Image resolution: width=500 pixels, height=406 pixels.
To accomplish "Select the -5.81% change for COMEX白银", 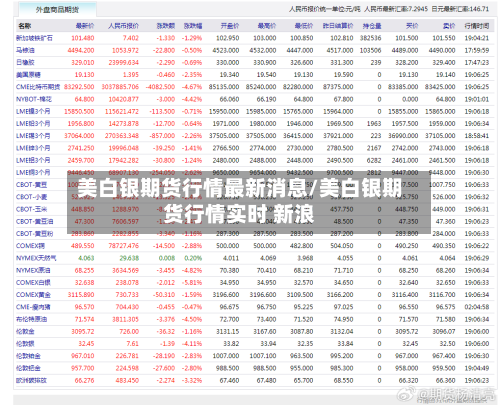I will click(192, 283).
